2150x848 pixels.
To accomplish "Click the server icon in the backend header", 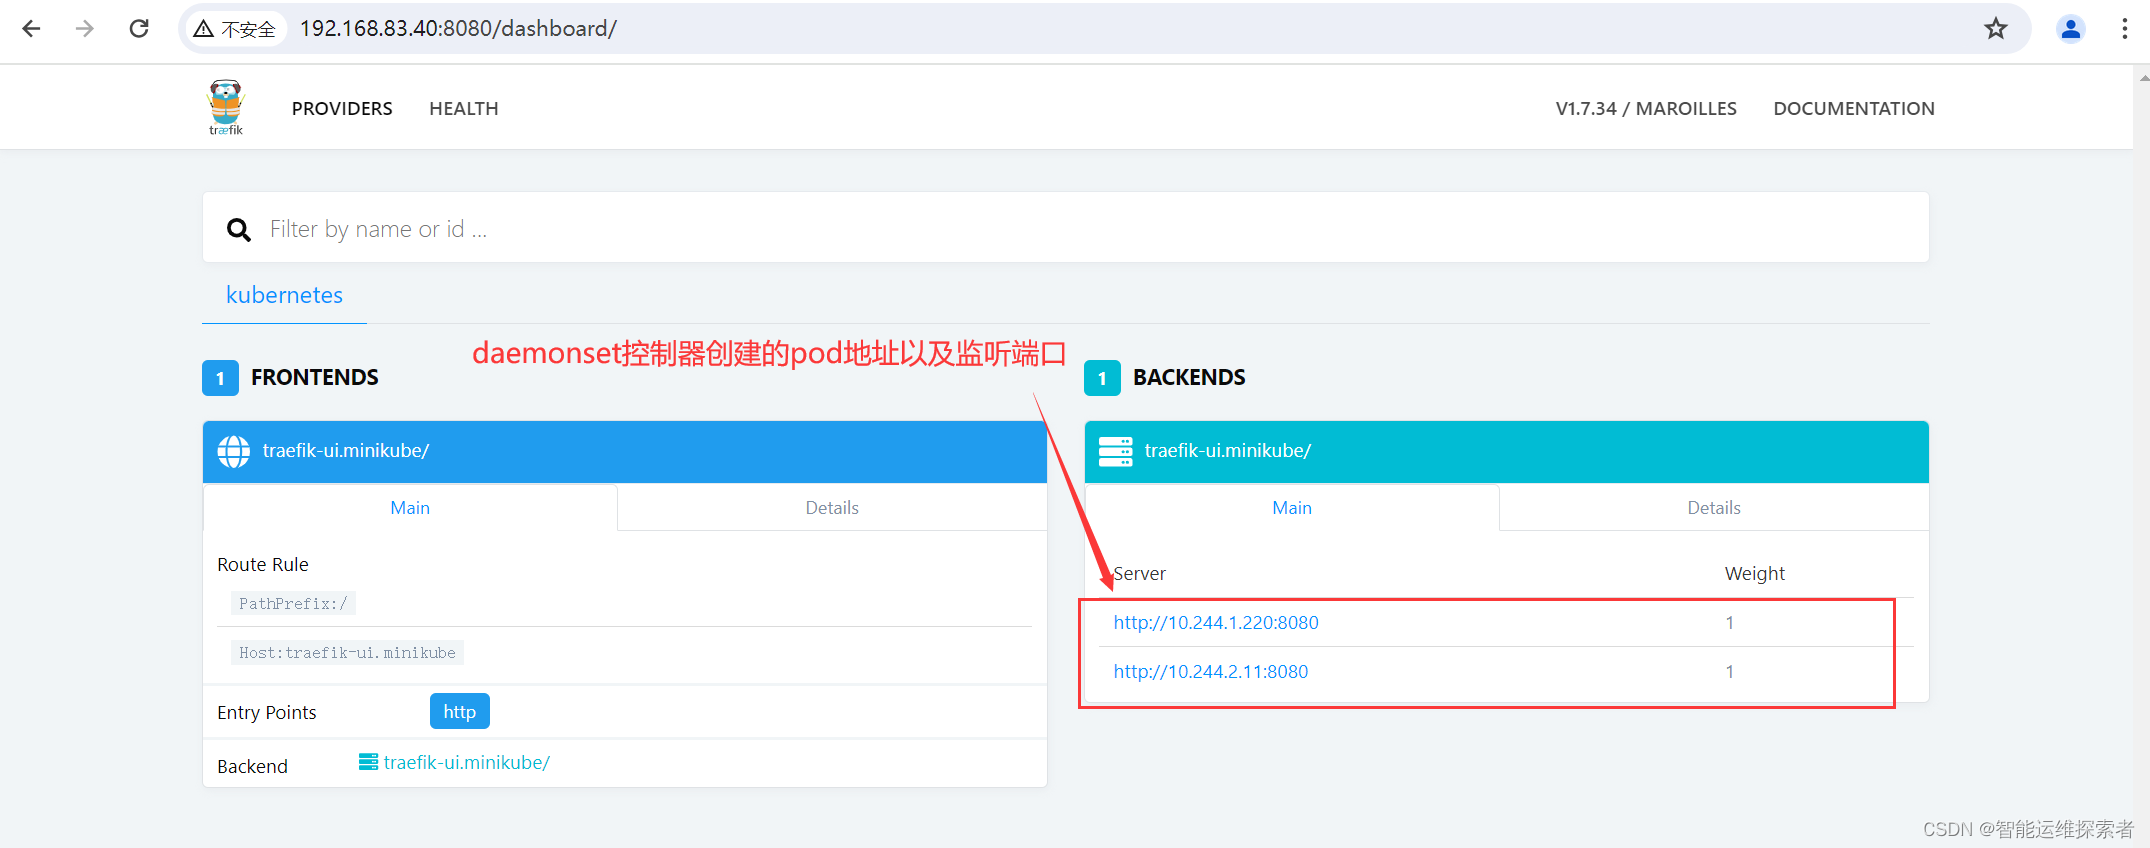I will click(x=1115, y=451).
